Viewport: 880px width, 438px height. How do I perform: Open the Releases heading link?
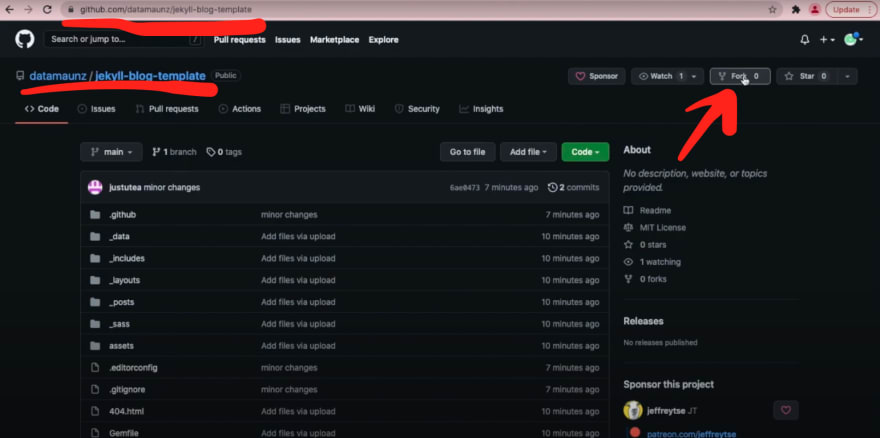(643, 321)
